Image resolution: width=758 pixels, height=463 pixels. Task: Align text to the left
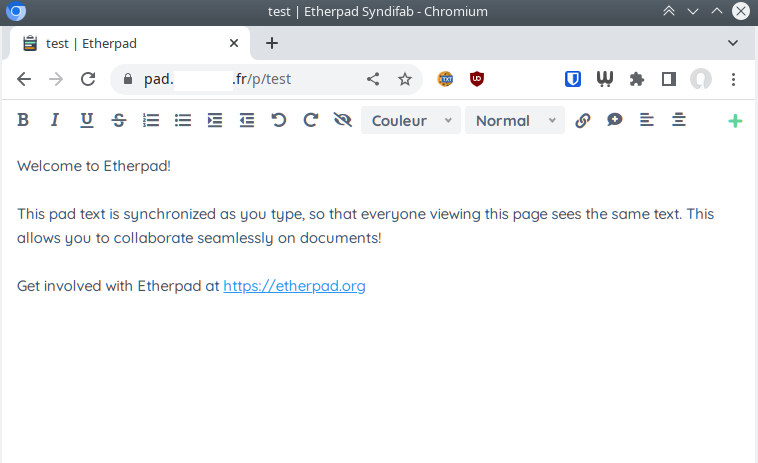pyautogui.click(x=647, y=120)
